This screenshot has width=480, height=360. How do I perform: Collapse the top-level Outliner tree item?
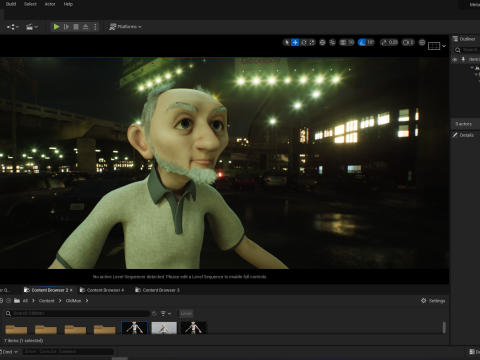click(x=472, y=68)
